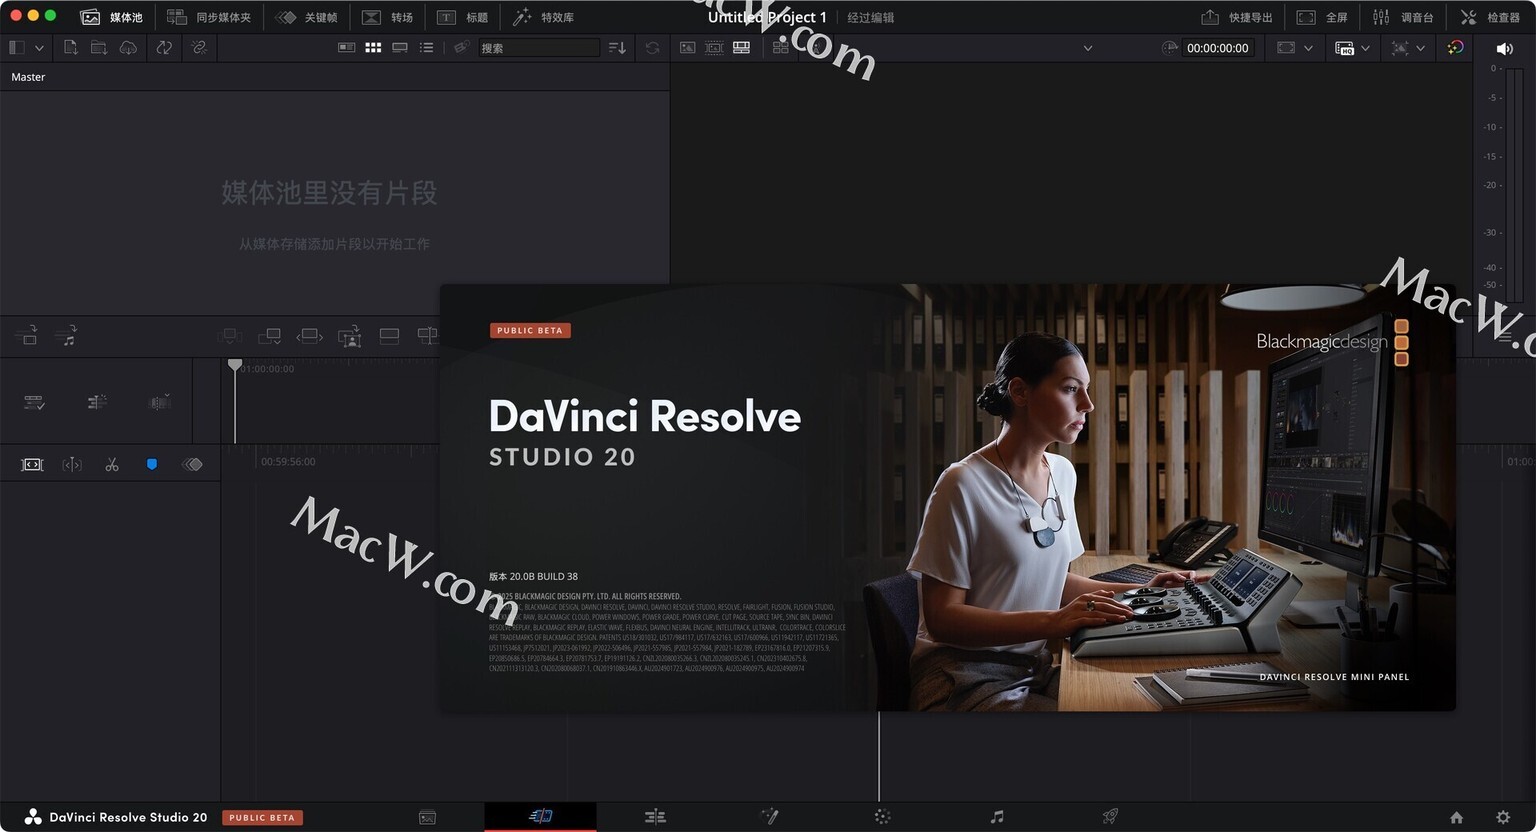
Task: Click the cloud download import icon
Action: click(x=128, y=47)
